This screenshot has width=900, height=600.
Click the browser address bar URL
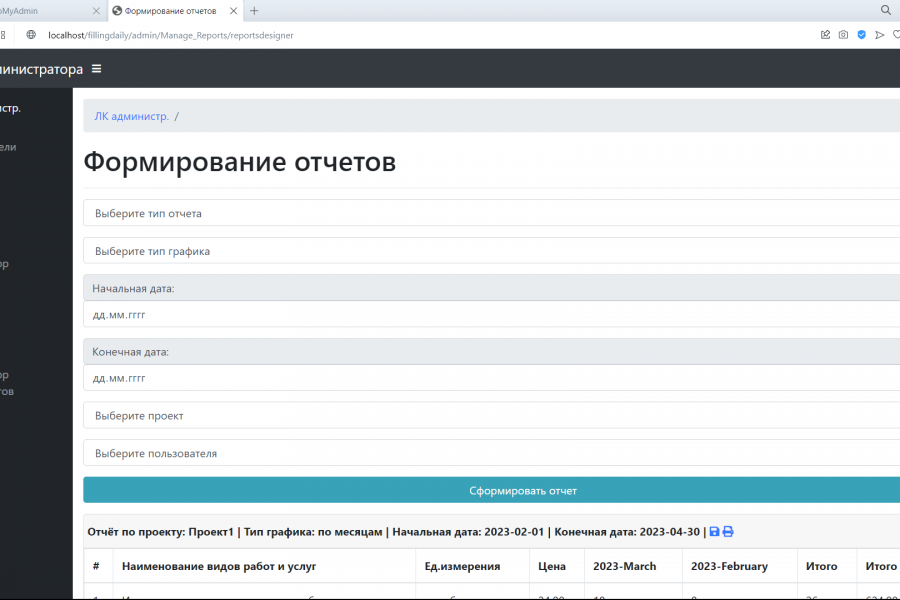170,35
